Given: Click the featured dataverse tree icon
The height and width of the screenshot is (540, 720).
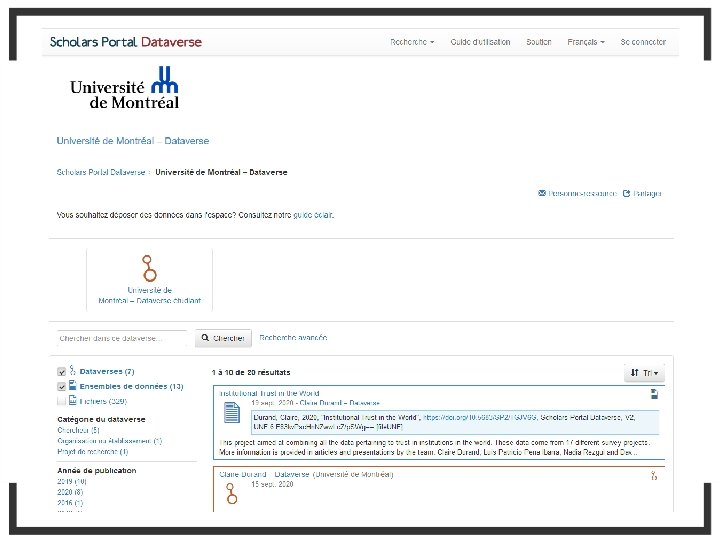Looking at the screenshot, I should (x=149, y=268).
